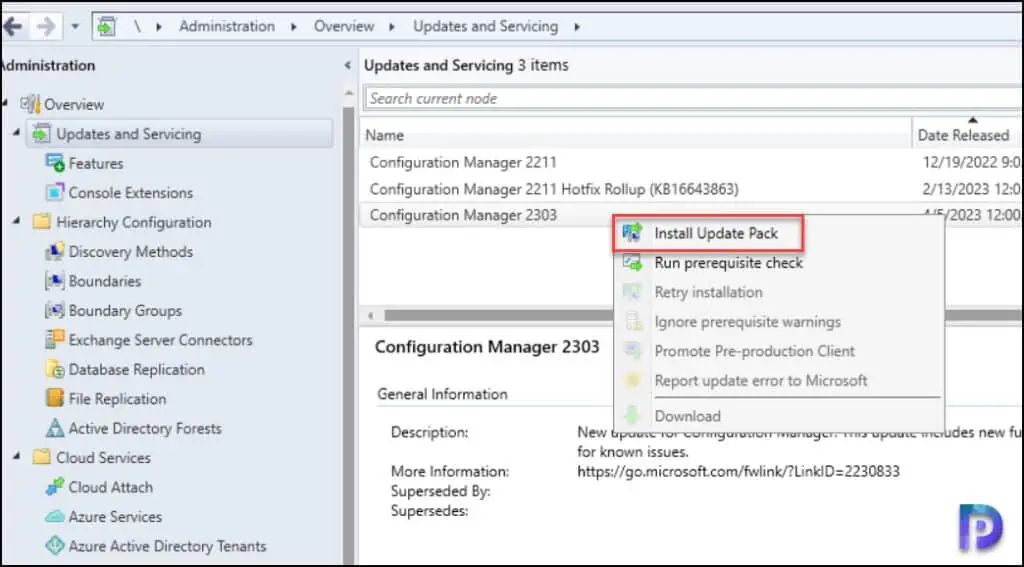Click Download in the context menu

(x=778, y=416)
